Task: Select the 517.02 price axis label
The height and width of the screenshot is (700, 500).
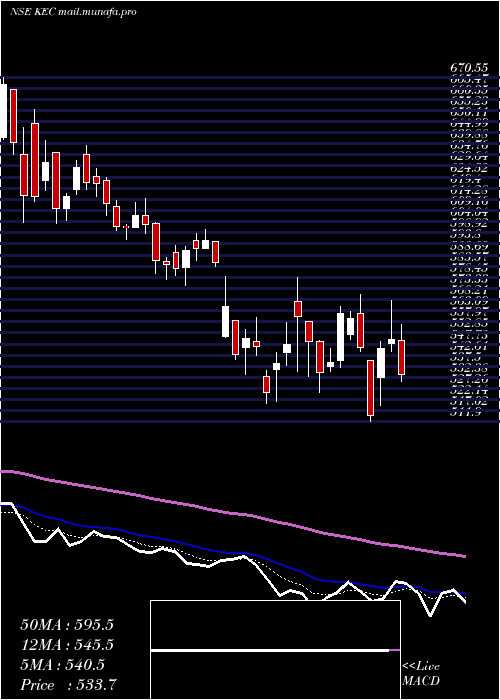Action: (x=469, y=402)
